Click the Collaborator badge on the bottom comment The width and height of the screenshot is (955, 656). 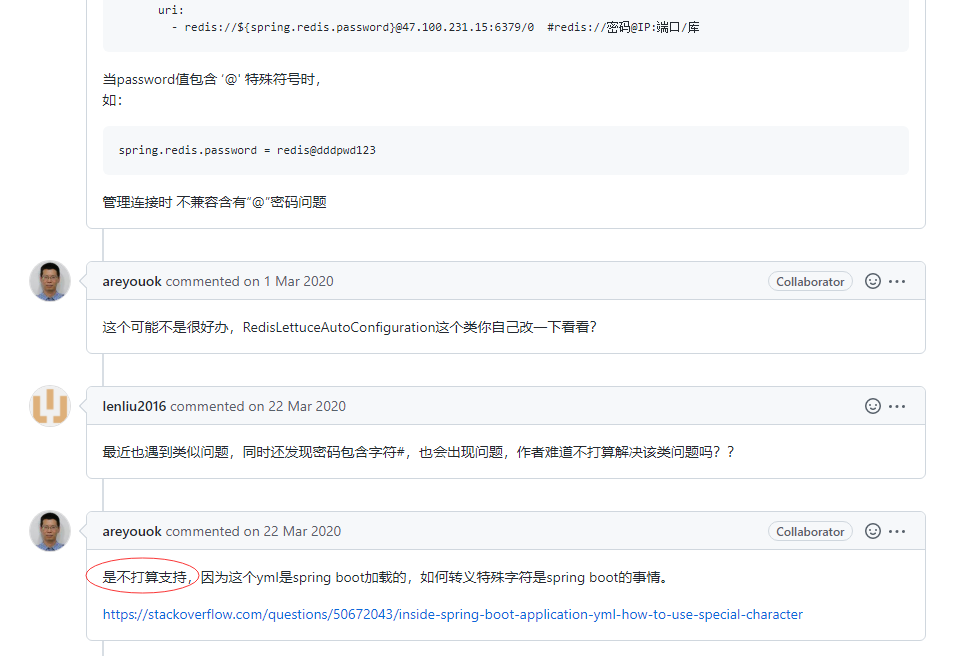click(810, 531)
